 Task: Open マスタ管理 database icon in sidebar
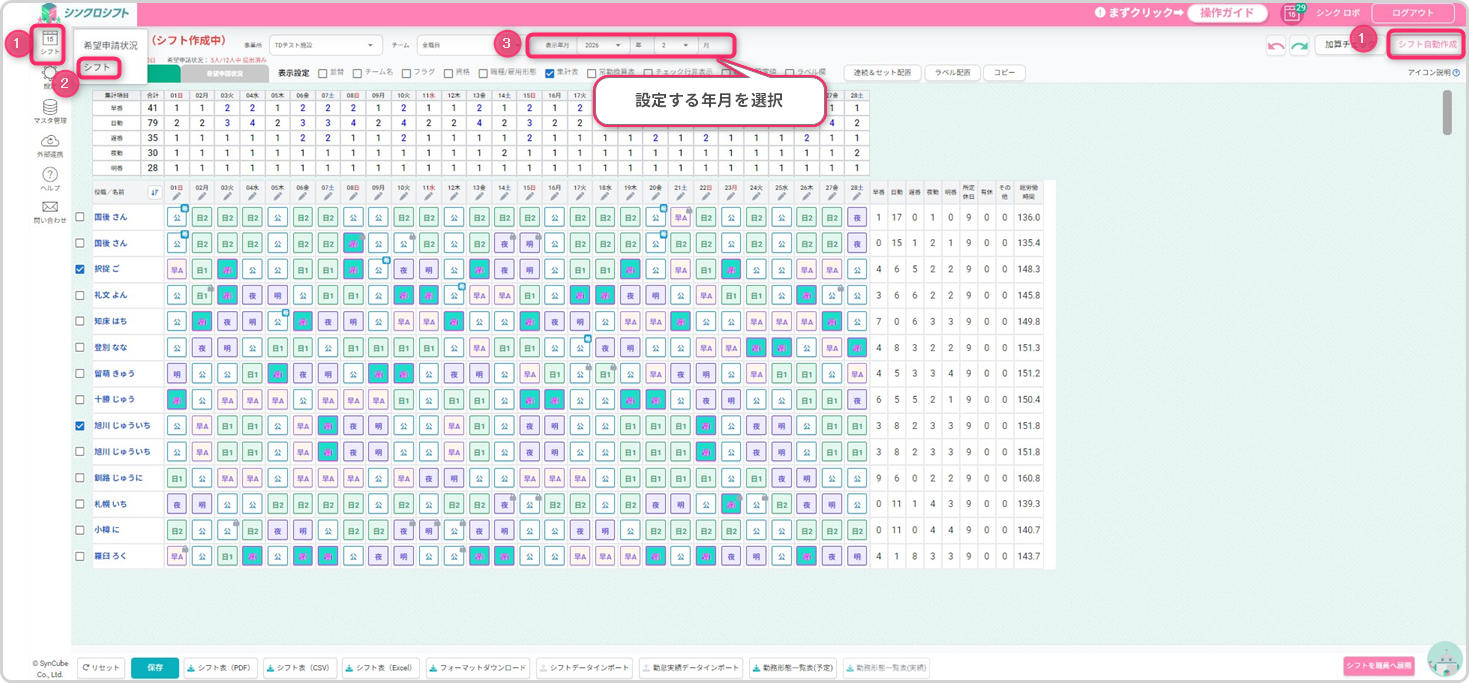click(50, 111)
